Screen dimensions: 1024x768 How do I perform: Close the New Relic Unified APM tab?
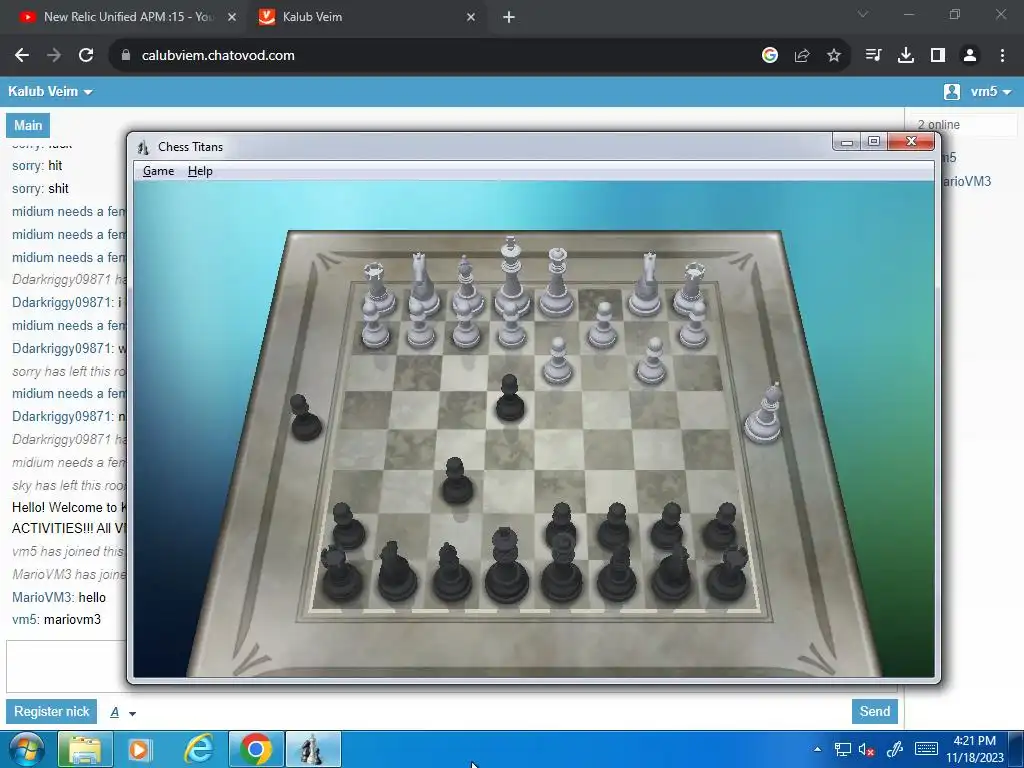pos(232,17)
